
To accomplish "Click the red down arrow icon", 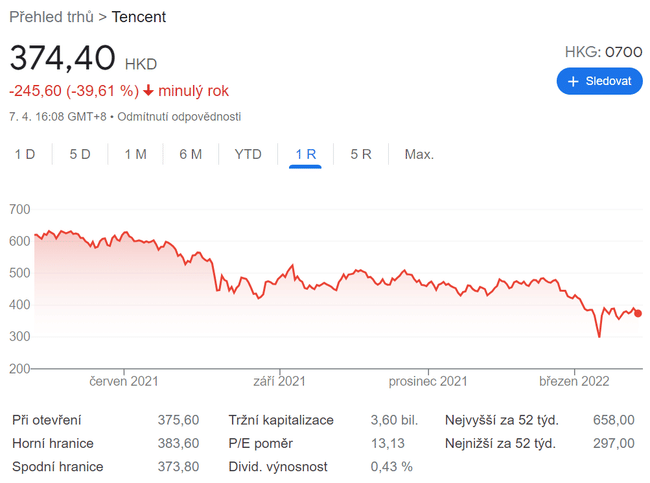I will click(149, 91).
